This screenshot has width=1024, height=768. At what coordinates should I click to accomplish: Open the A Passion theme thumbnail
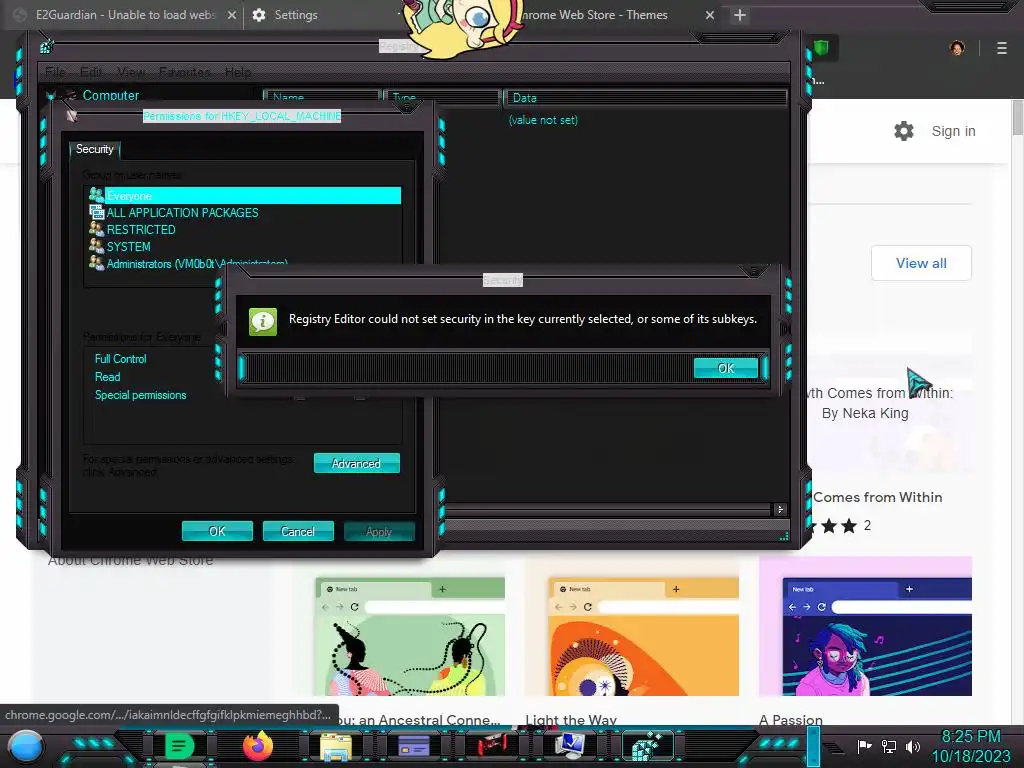pos(865,627)
